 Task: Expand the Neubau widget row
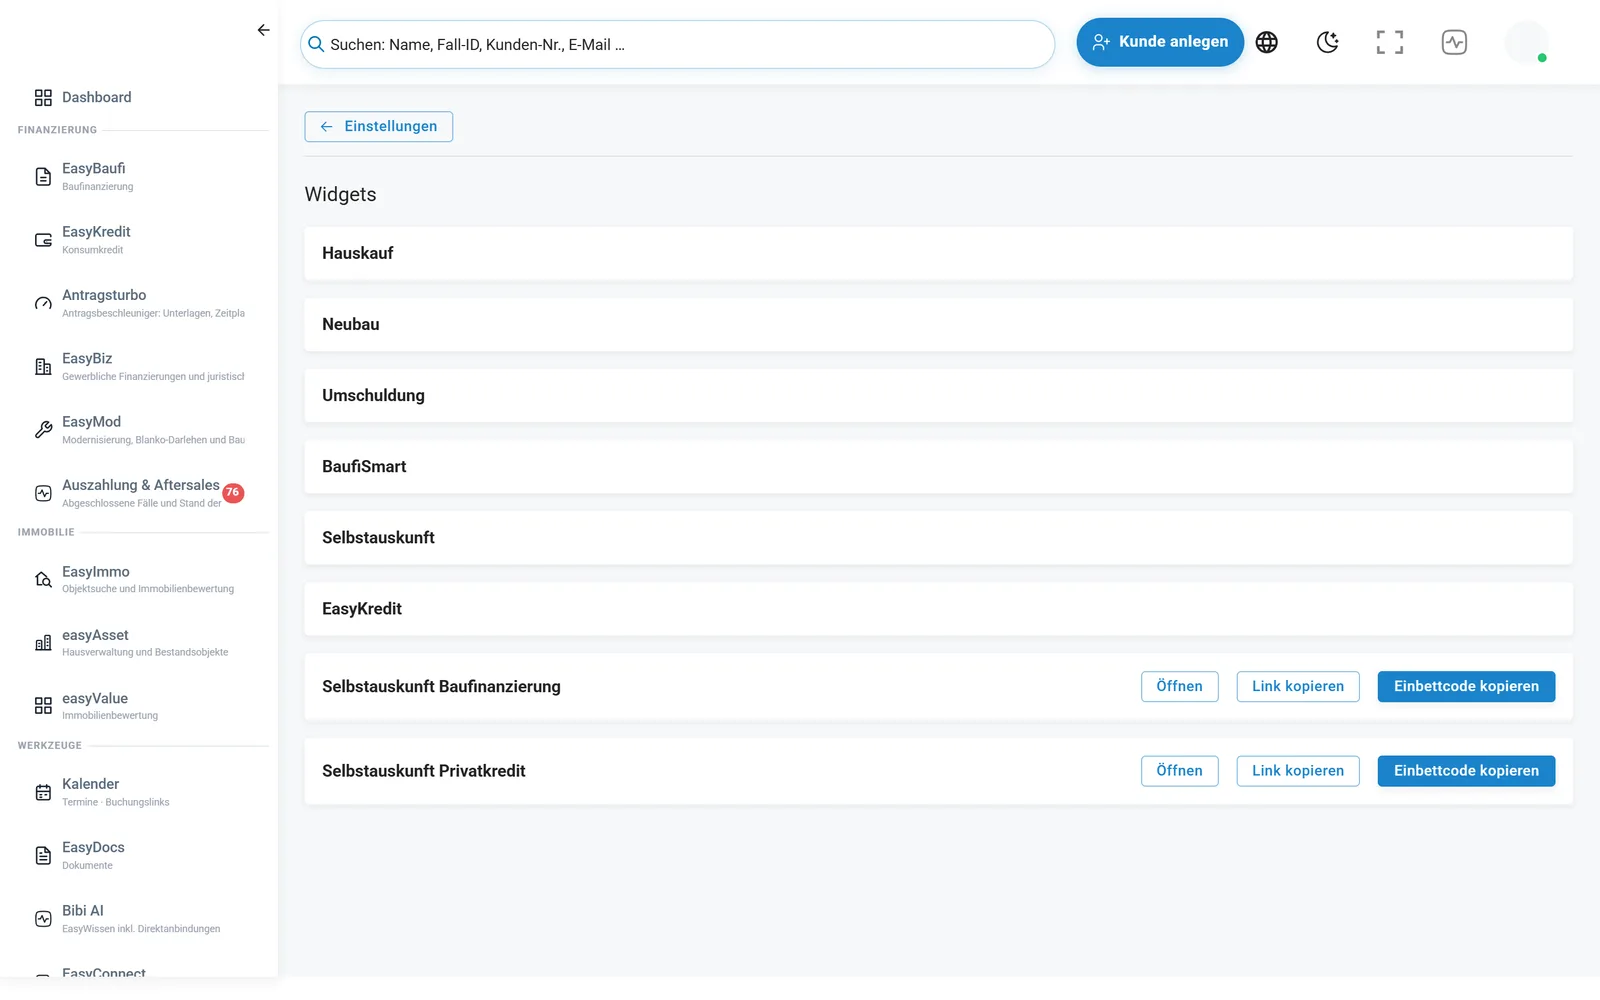tap(938, 324)
